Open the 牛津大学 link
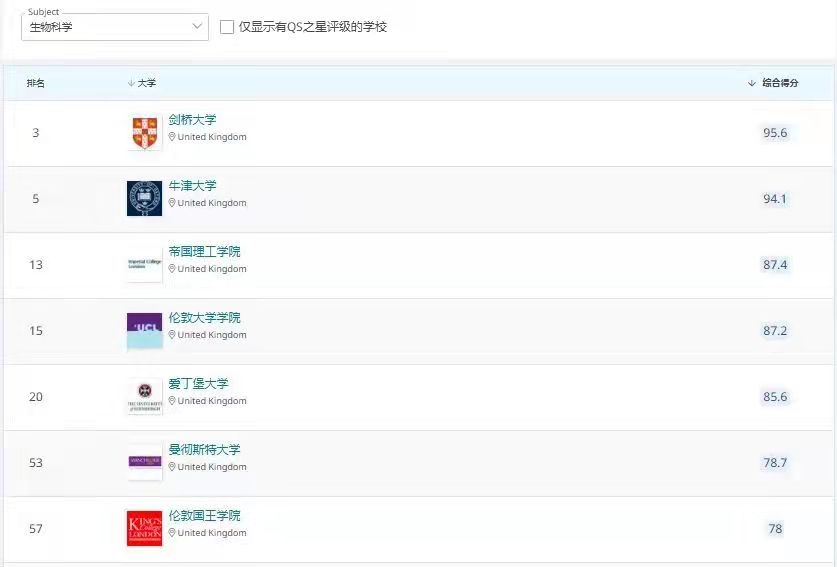The width and height of the screenshot is (837, 567). pyautogui.click(x=192, y=186)
